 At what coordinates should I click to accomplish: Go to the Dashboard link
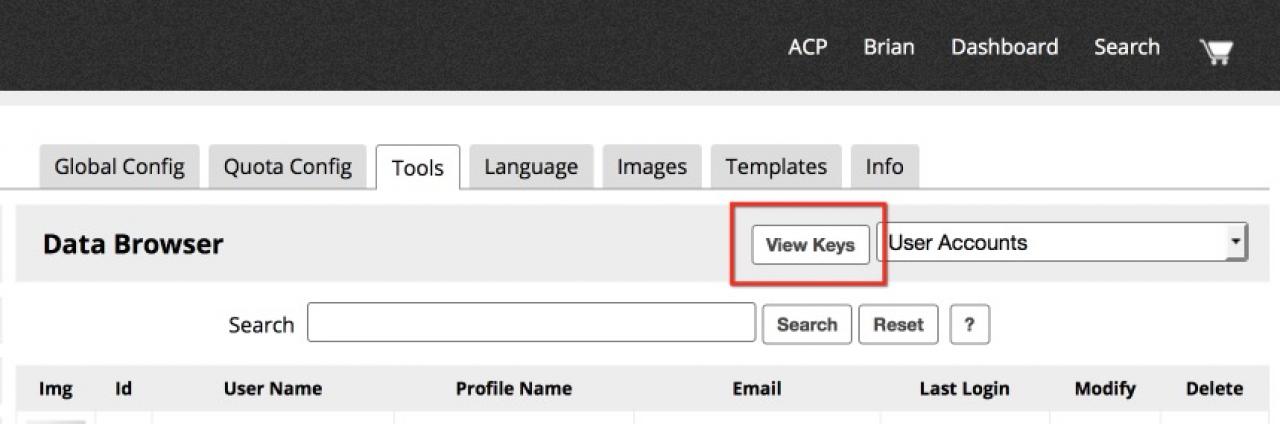[x=1004, y=47]
